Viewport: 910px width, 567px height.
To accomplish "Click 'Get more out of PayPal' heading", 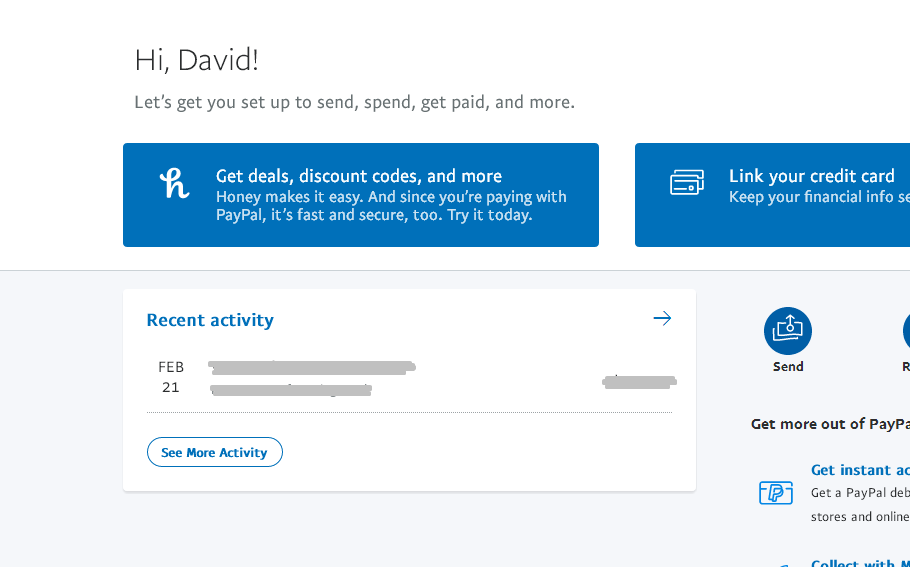I will pyautogui.click(x=829, y=424).
